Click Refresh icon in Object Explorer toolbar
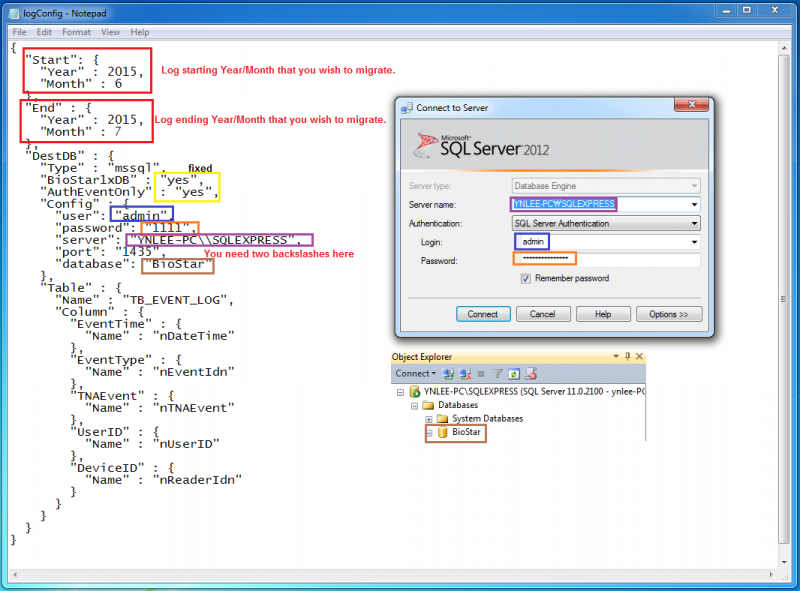Viewport: 800px width, 591px height. (x=514, y=374)
